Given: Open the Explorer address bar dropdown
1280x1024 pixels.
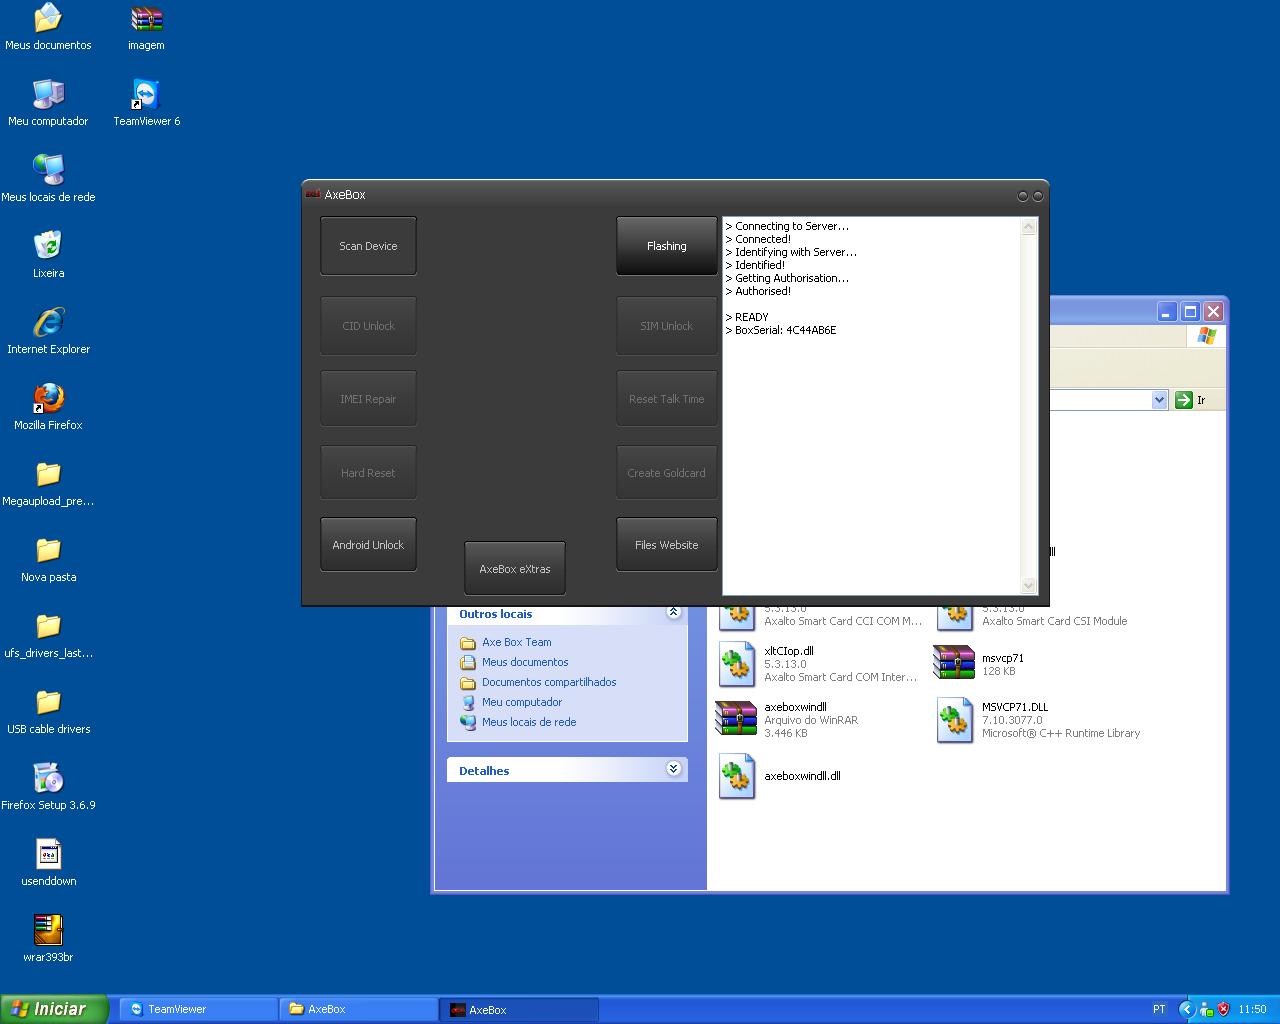Looking at the screenshot, I should click(x=1159, y=400).
